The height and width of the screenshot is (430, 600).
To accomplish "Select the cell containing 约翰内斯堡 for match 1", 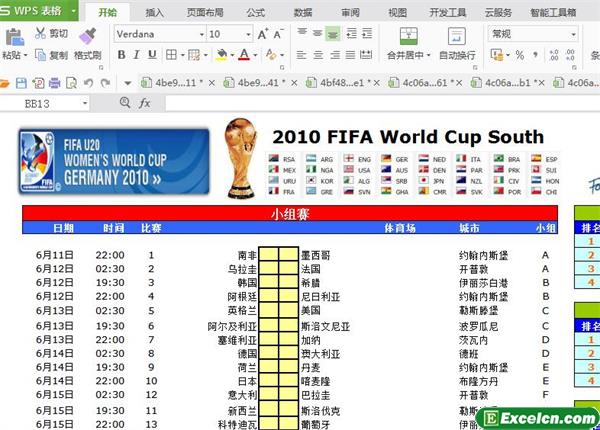I will pyautogui.click(x=484, y=255).
